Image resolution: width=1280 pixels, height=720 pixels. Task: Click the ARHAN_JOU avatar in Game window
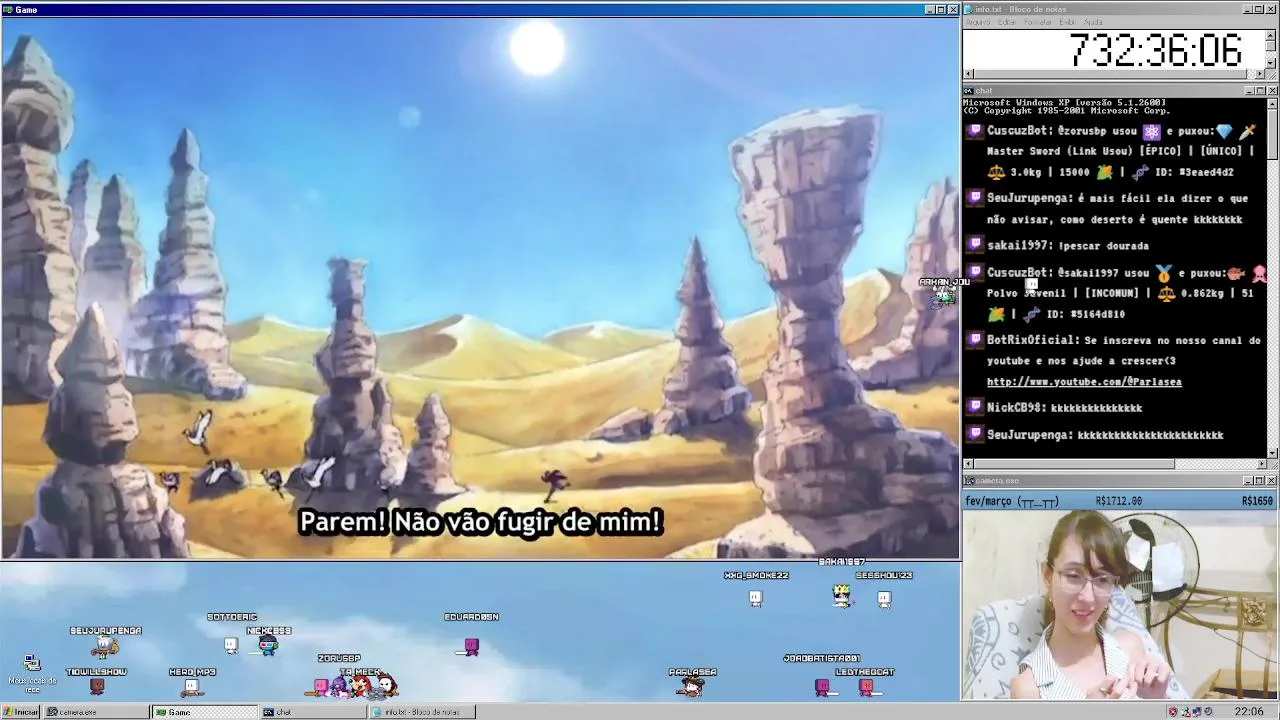coord(944,297)
